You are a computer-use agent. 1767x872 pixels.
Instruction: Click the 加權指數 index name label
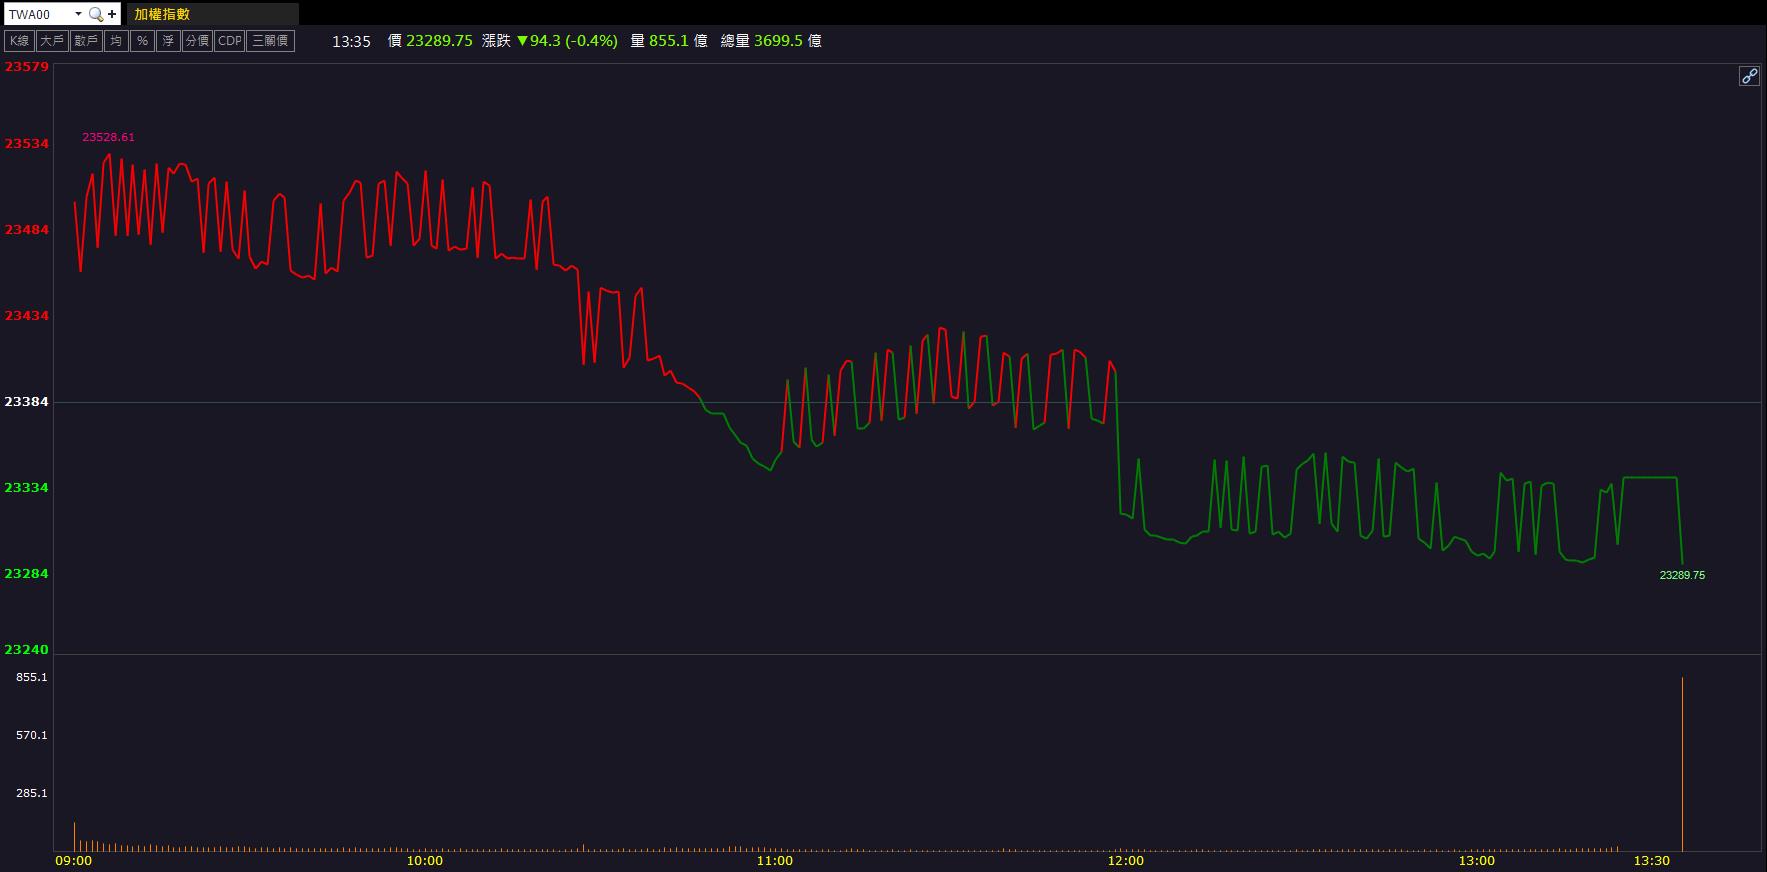pos(162,14)
